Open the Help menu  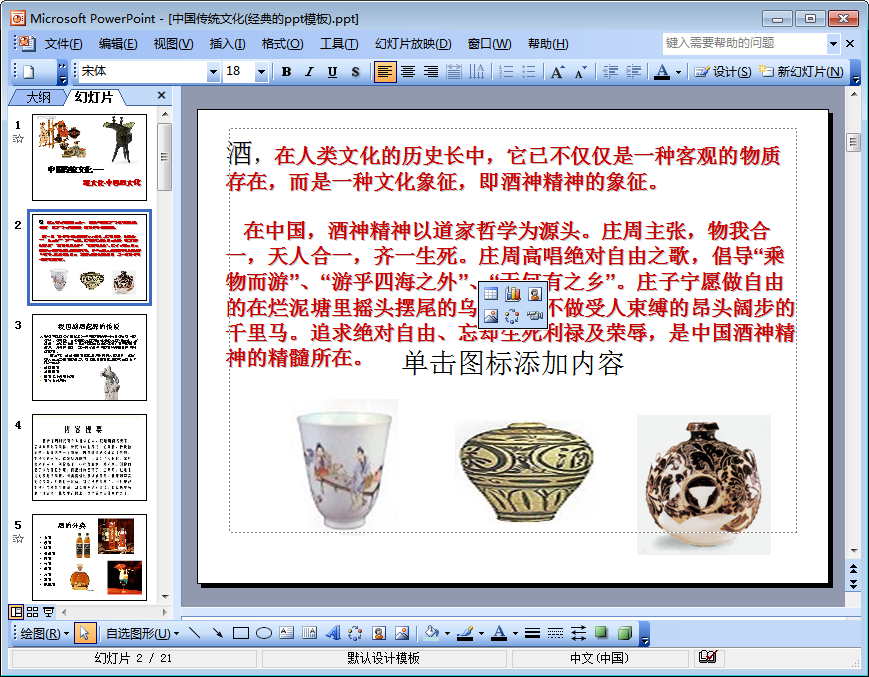pyautogui.click(x=548, y=44)
